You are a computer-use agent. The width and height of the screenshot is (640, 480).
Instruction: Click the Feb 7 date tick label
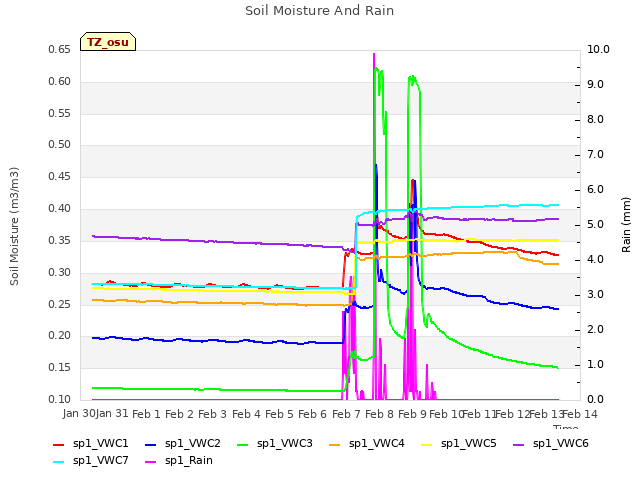tap(346, 414)
